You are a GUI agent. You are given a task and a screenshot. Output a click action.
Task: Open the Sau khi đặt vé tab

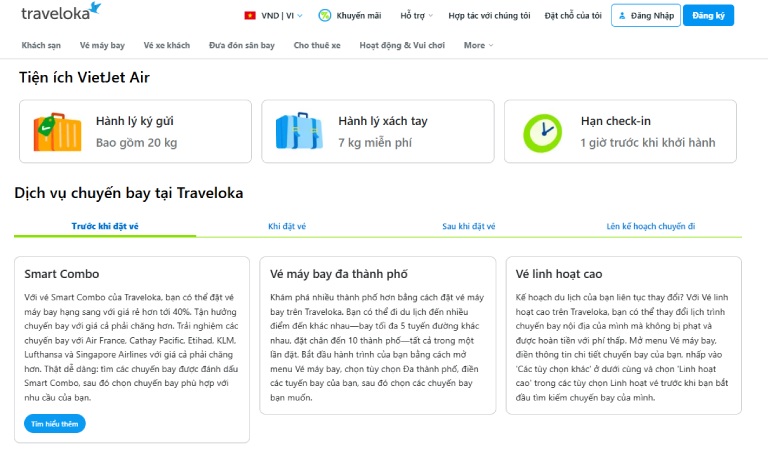point(469,226)
